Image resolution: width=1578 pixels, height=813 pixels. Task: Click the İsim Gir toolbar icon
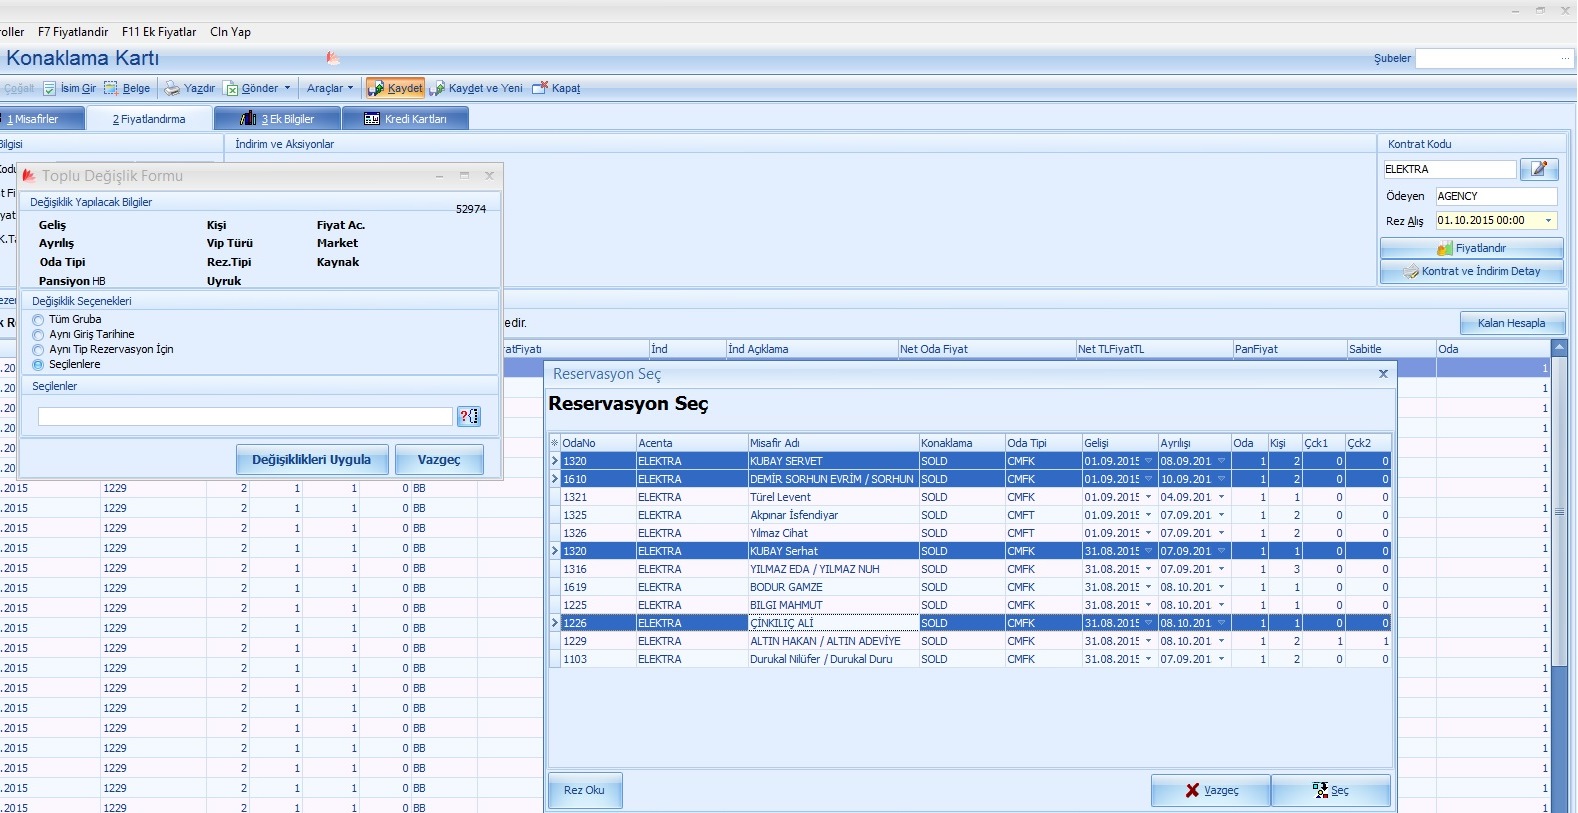tap(49, 89)
